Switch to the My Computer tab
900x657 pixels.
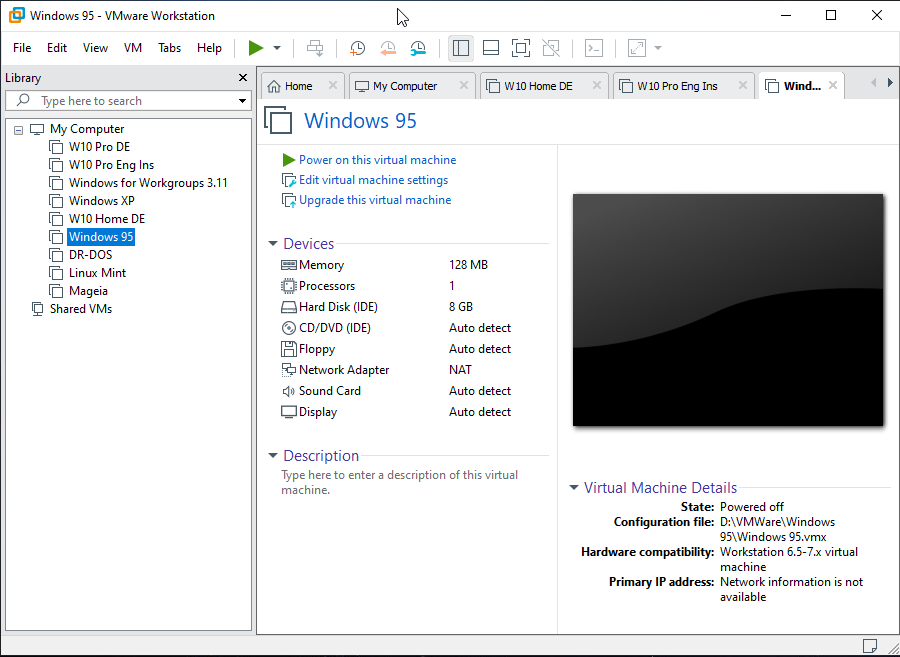tap(405, 86)
